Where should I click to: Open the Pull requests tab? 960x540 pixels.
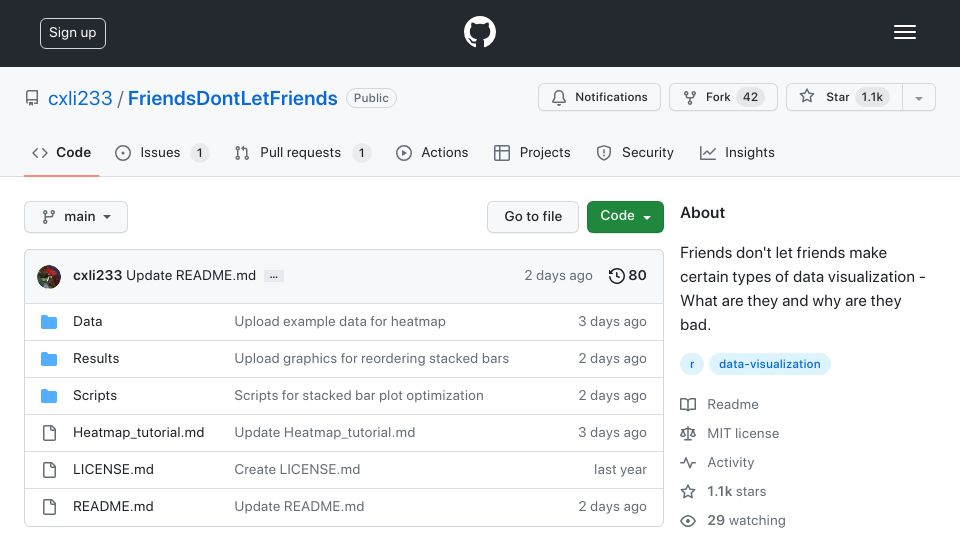[x=302, y=152]
